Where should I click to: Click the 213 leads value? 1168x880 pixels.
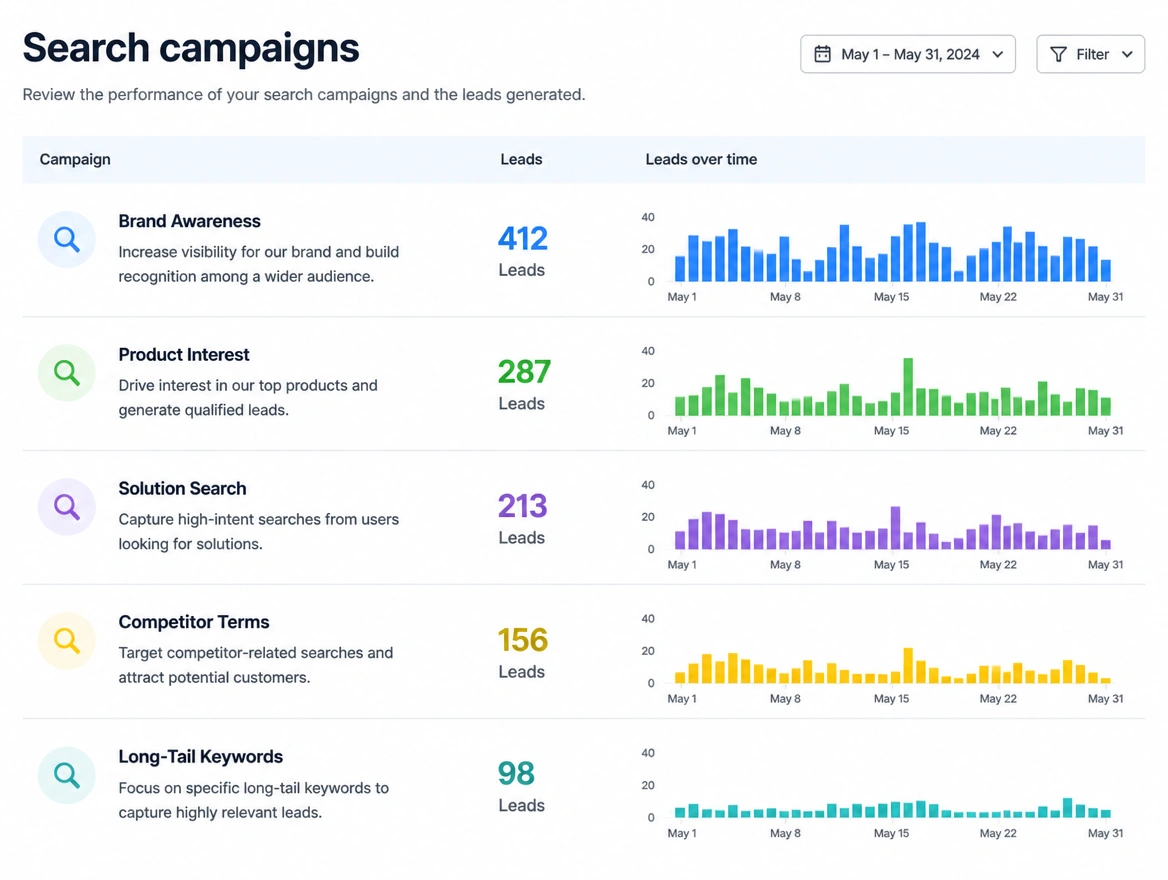(523, 506)
